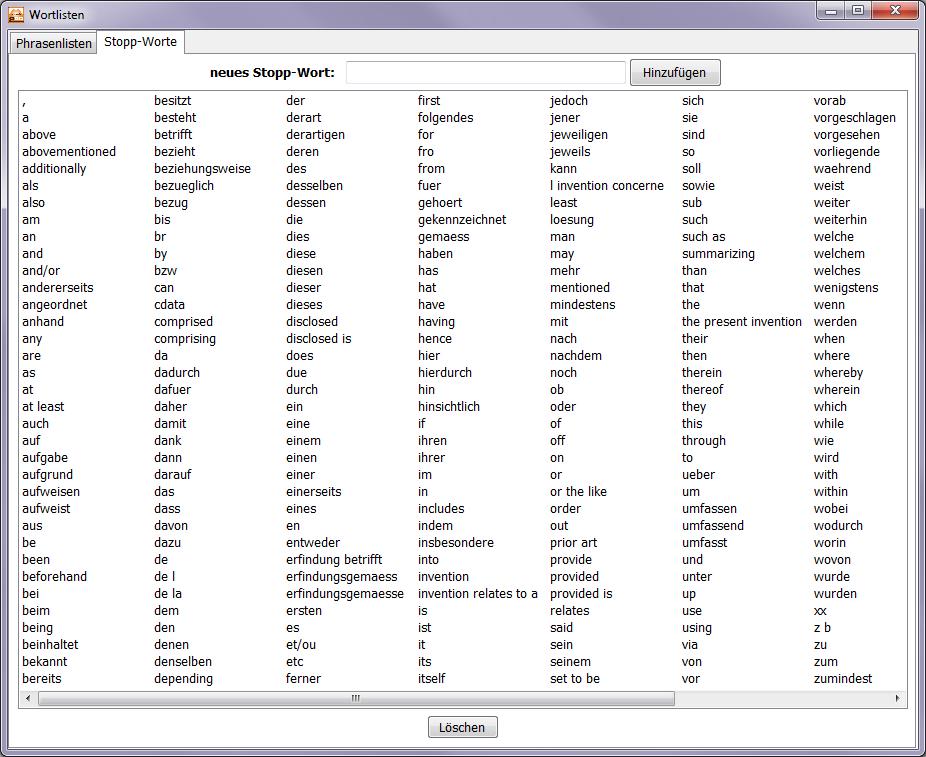Select the stop word 'itself'
This screenshot has width=926, height=757.
(432, 679)
